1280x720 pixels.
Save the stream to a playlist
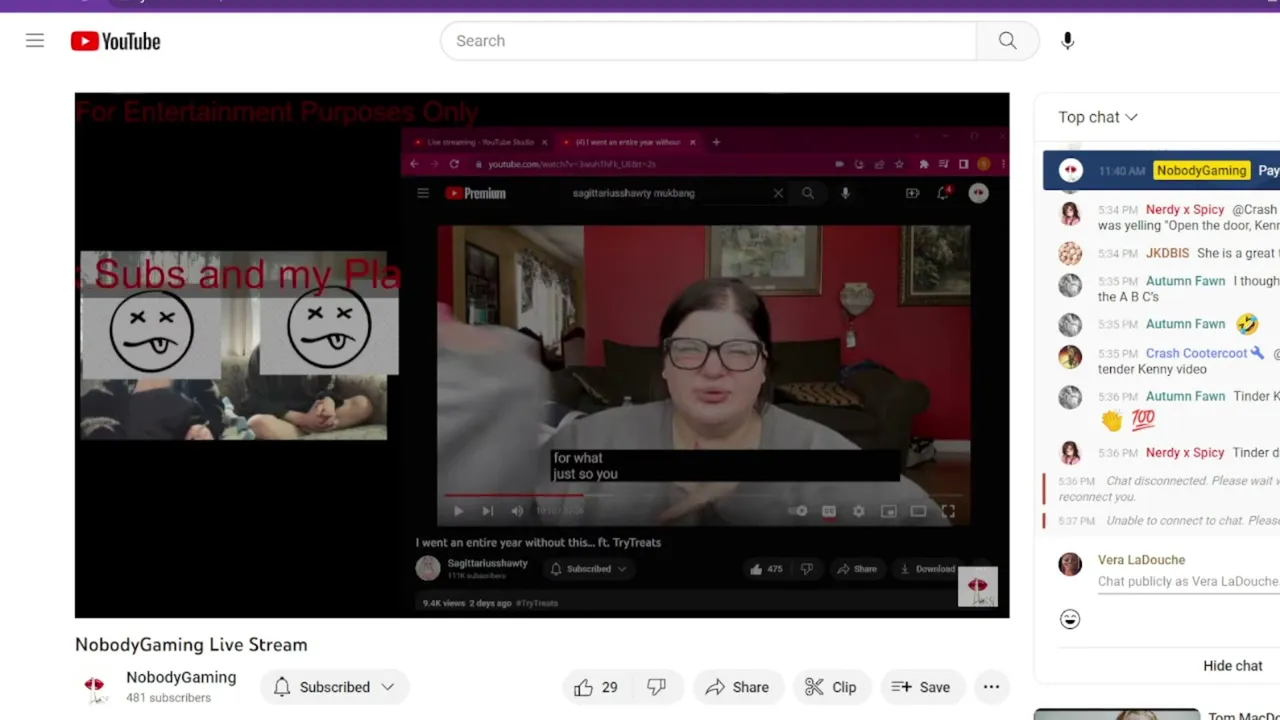[921, 687]
